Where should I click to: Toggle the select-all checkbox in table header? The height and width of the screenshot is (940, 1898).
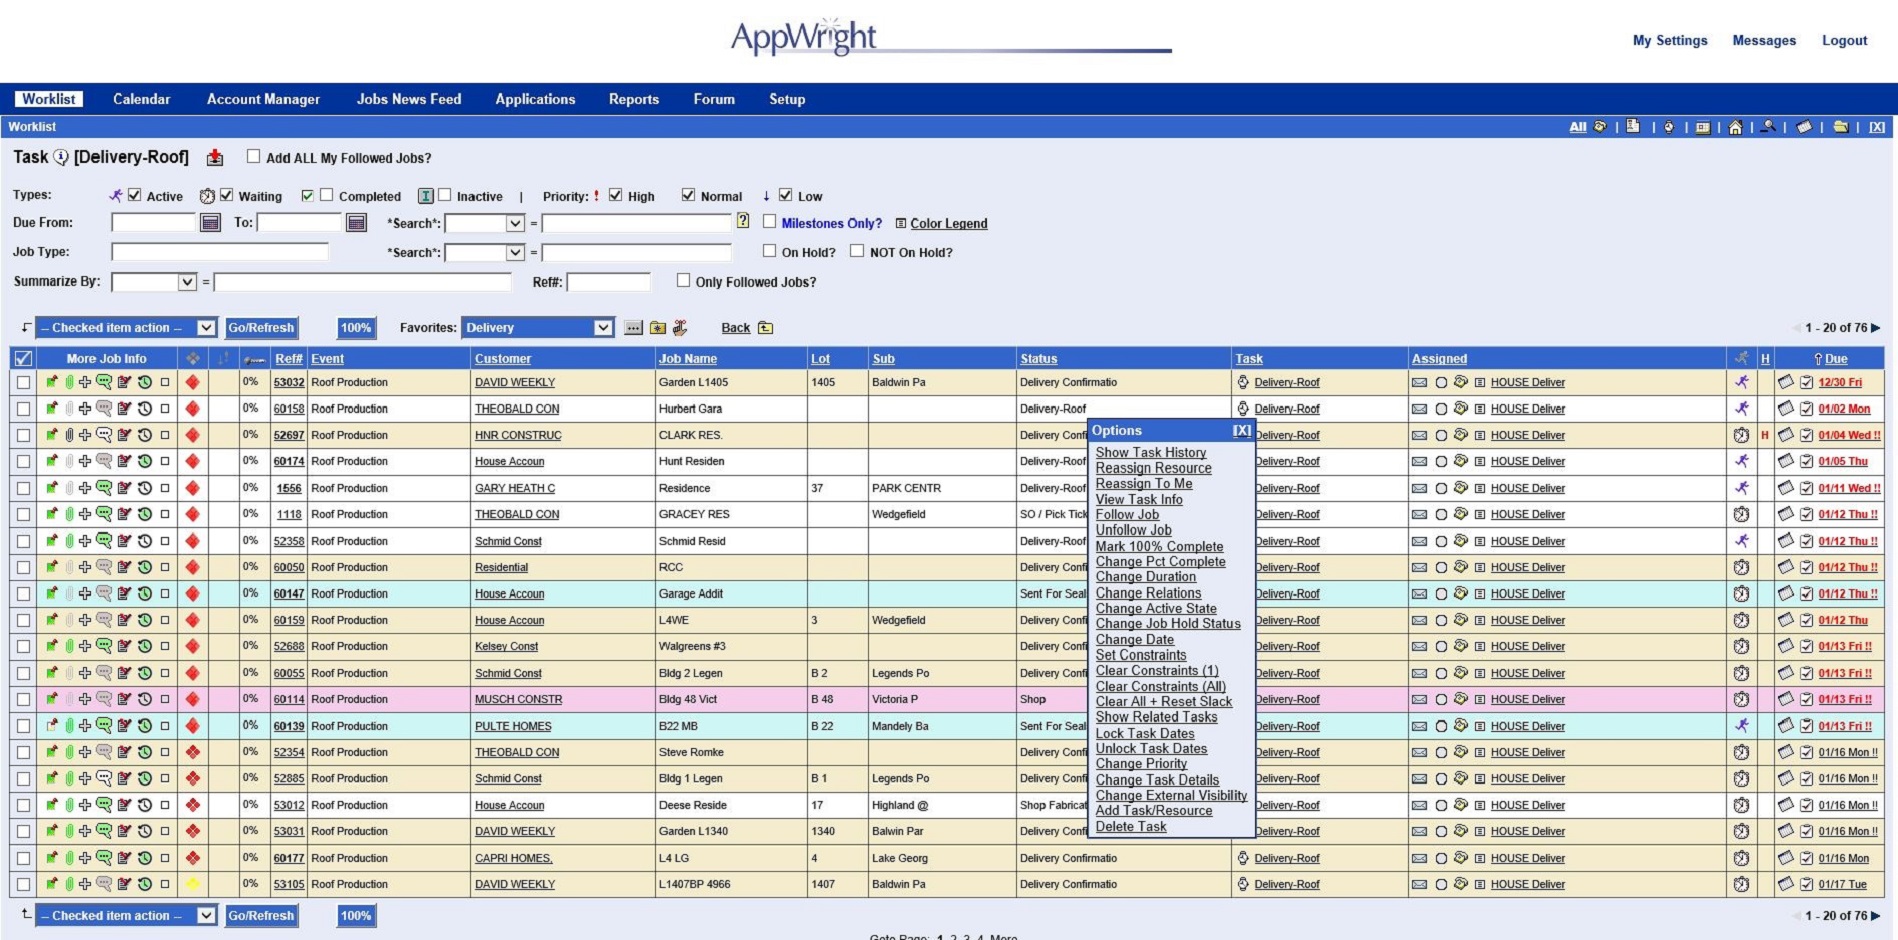click(23, 358)
